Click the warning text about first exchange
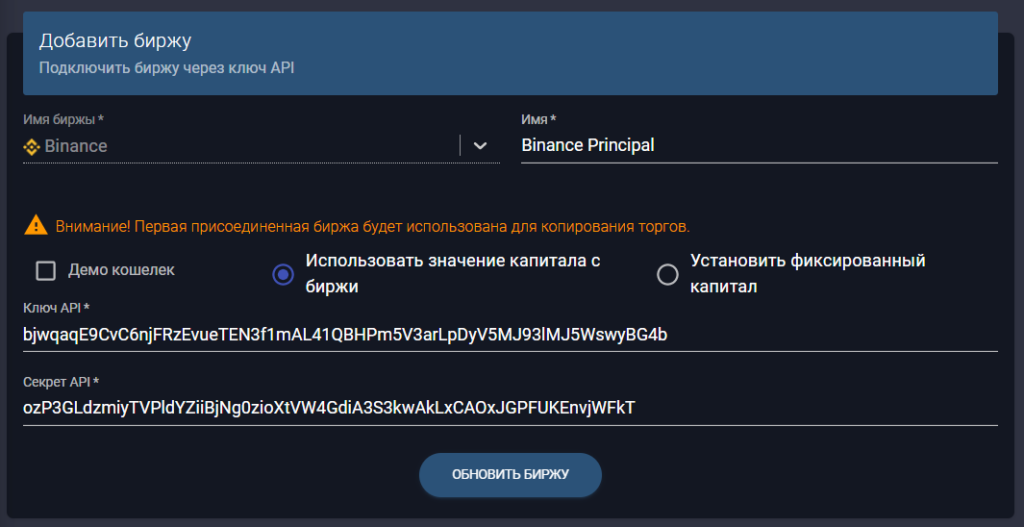Image resolution: width=1024 pixels, height=527 pixels. [x=373, y=227]
